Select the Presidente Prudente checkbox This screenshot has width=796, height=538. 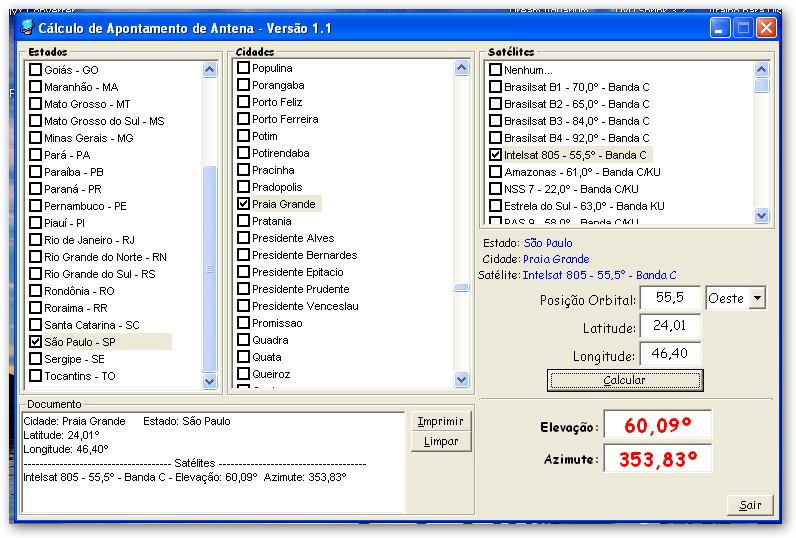[x=243, y=289]
